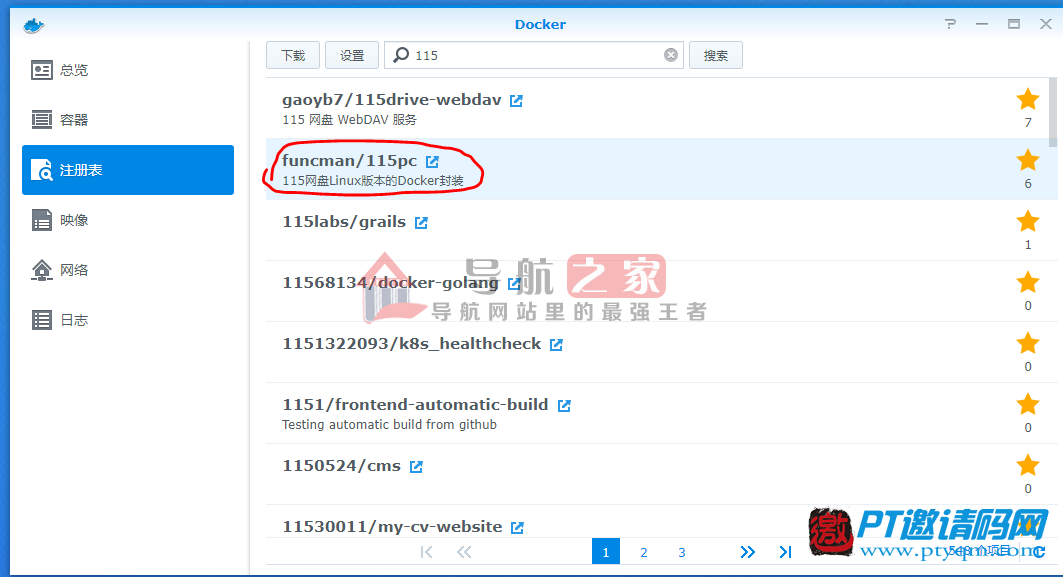
Task: Jump forward with double-arrow pager button
Action: 747,552
